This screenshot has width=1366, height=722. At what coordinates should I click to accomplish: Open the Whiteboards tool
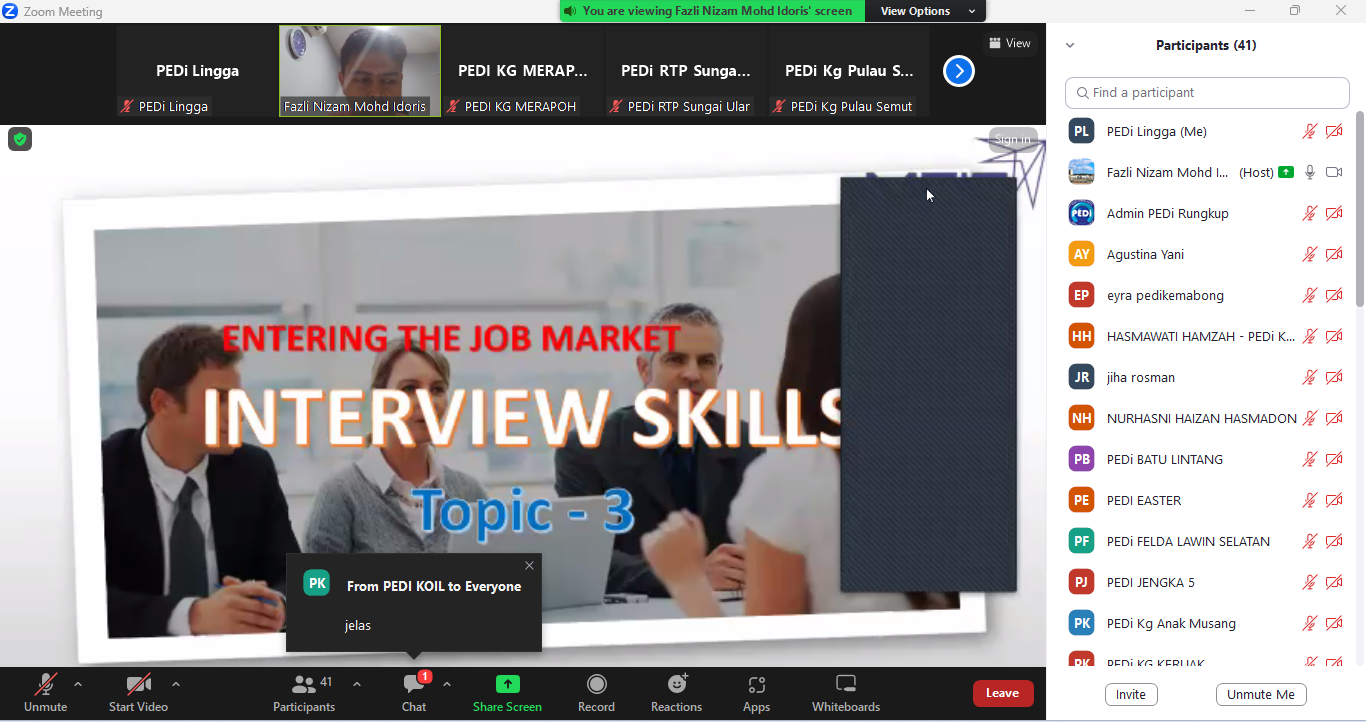(845, 692)
